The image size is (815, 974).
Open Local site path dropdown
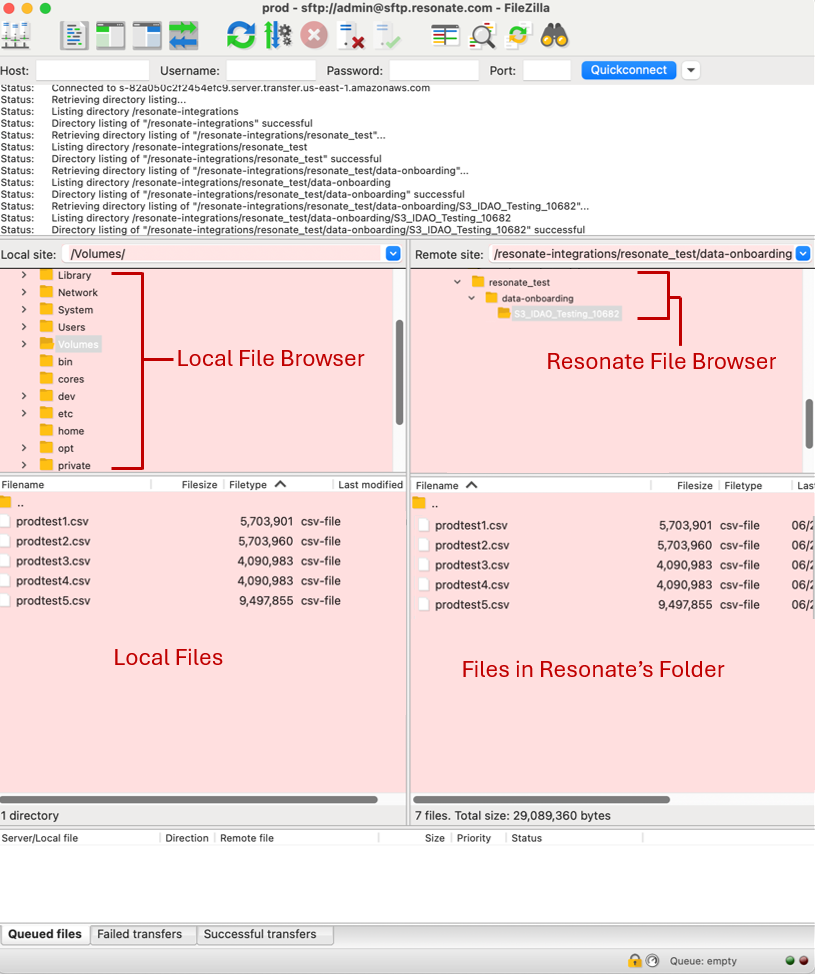(x=393, y=253)
